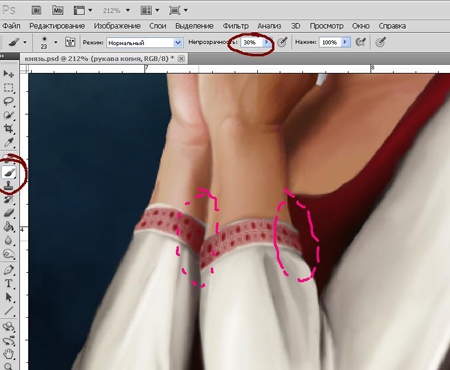Collapse the toolbox with double-arrow
450x370 pixels.
click(3, 56)
